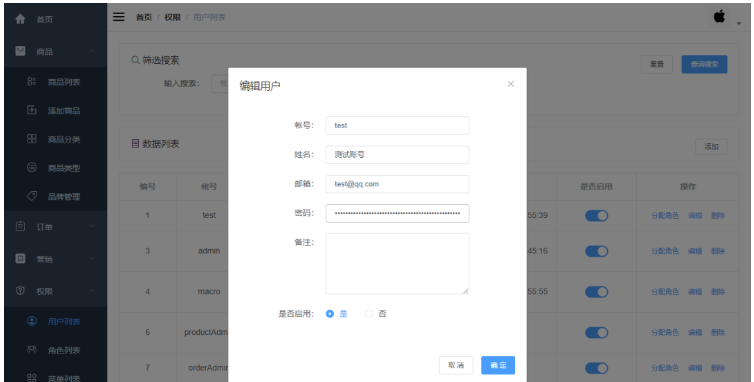Click the 'admin' account cell
754x382 pixels.
[x=209, y=251]
